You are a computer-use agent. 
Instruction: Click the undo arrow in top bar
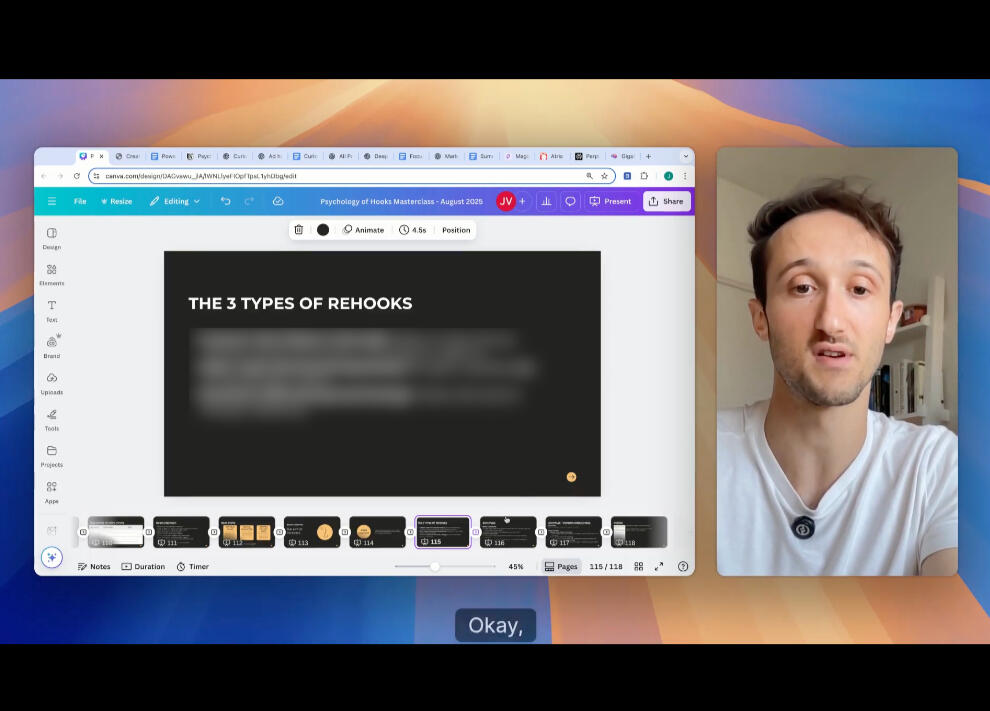(226, 201)
